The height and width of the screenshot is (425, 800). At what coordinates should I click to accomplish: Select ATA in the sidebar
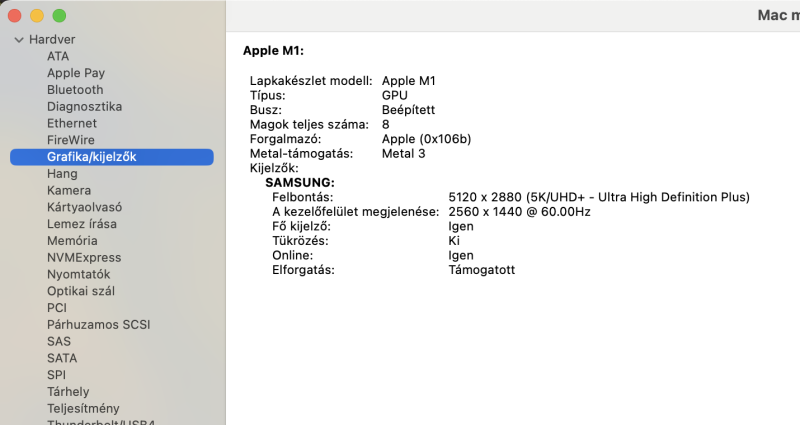(58, 56)
